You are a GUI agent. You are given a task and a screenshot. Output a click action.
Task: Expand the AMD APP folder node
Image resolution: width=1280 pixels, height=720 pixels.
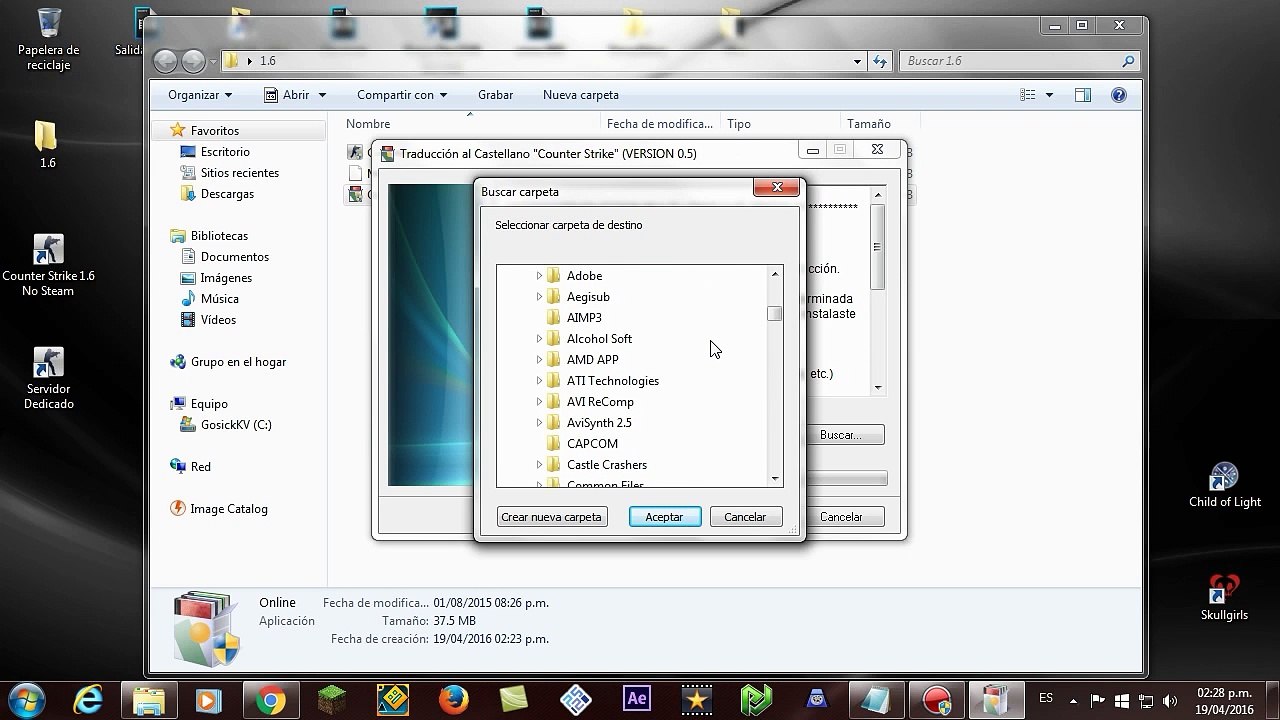[x=539, y=360]
